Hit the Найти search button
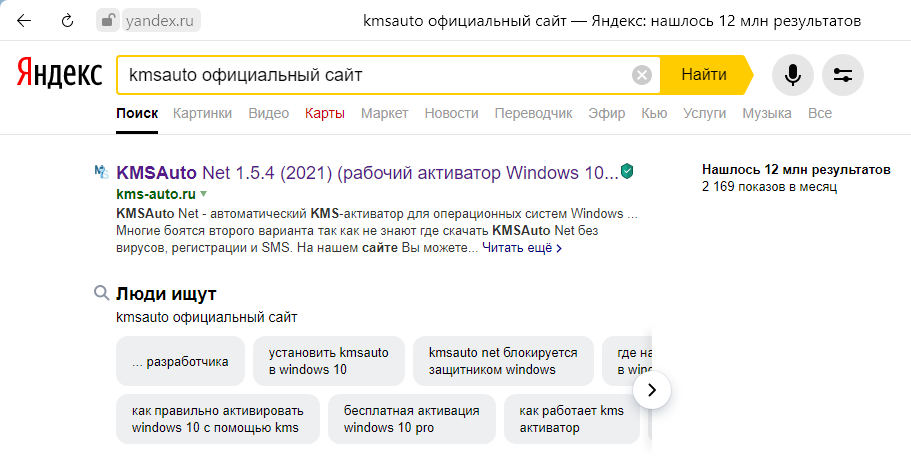This screenshot has width=911, height=465. click(x=704, y=75)
